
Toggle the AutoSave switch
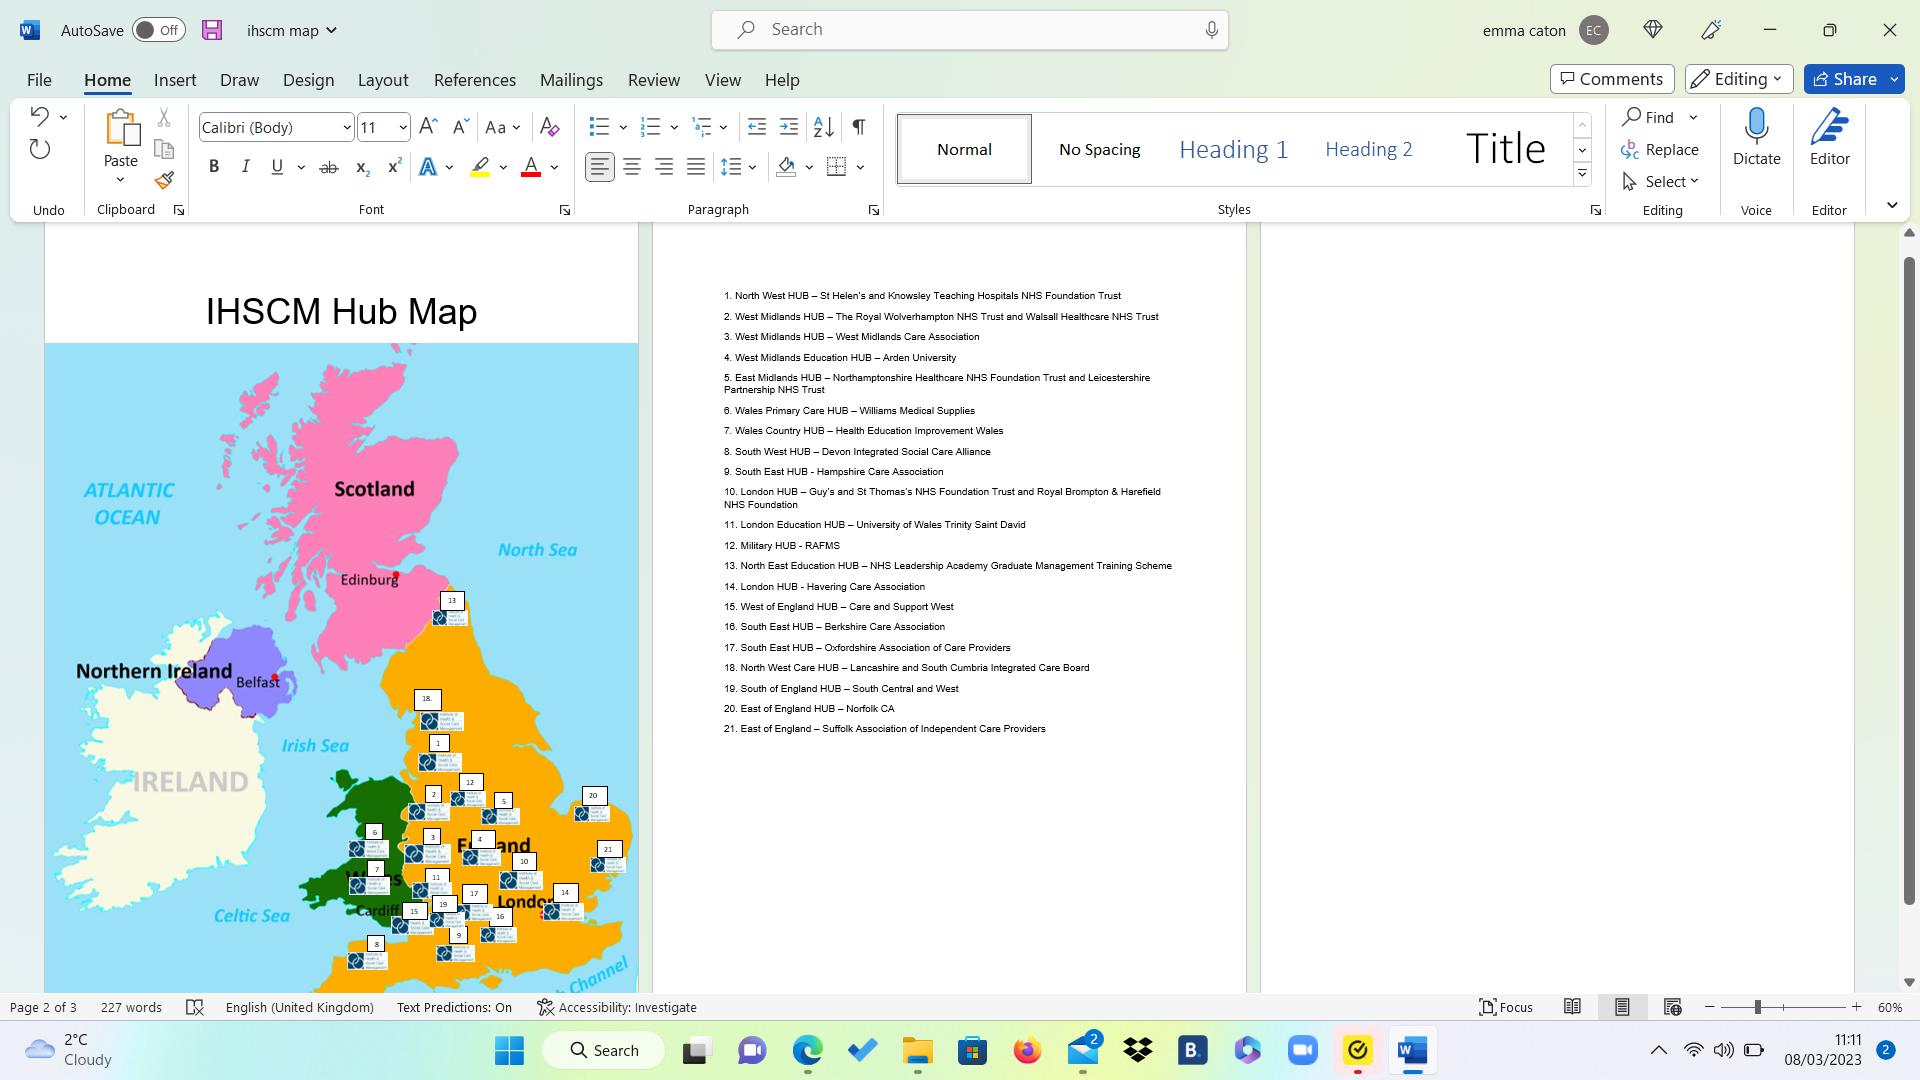158,30
